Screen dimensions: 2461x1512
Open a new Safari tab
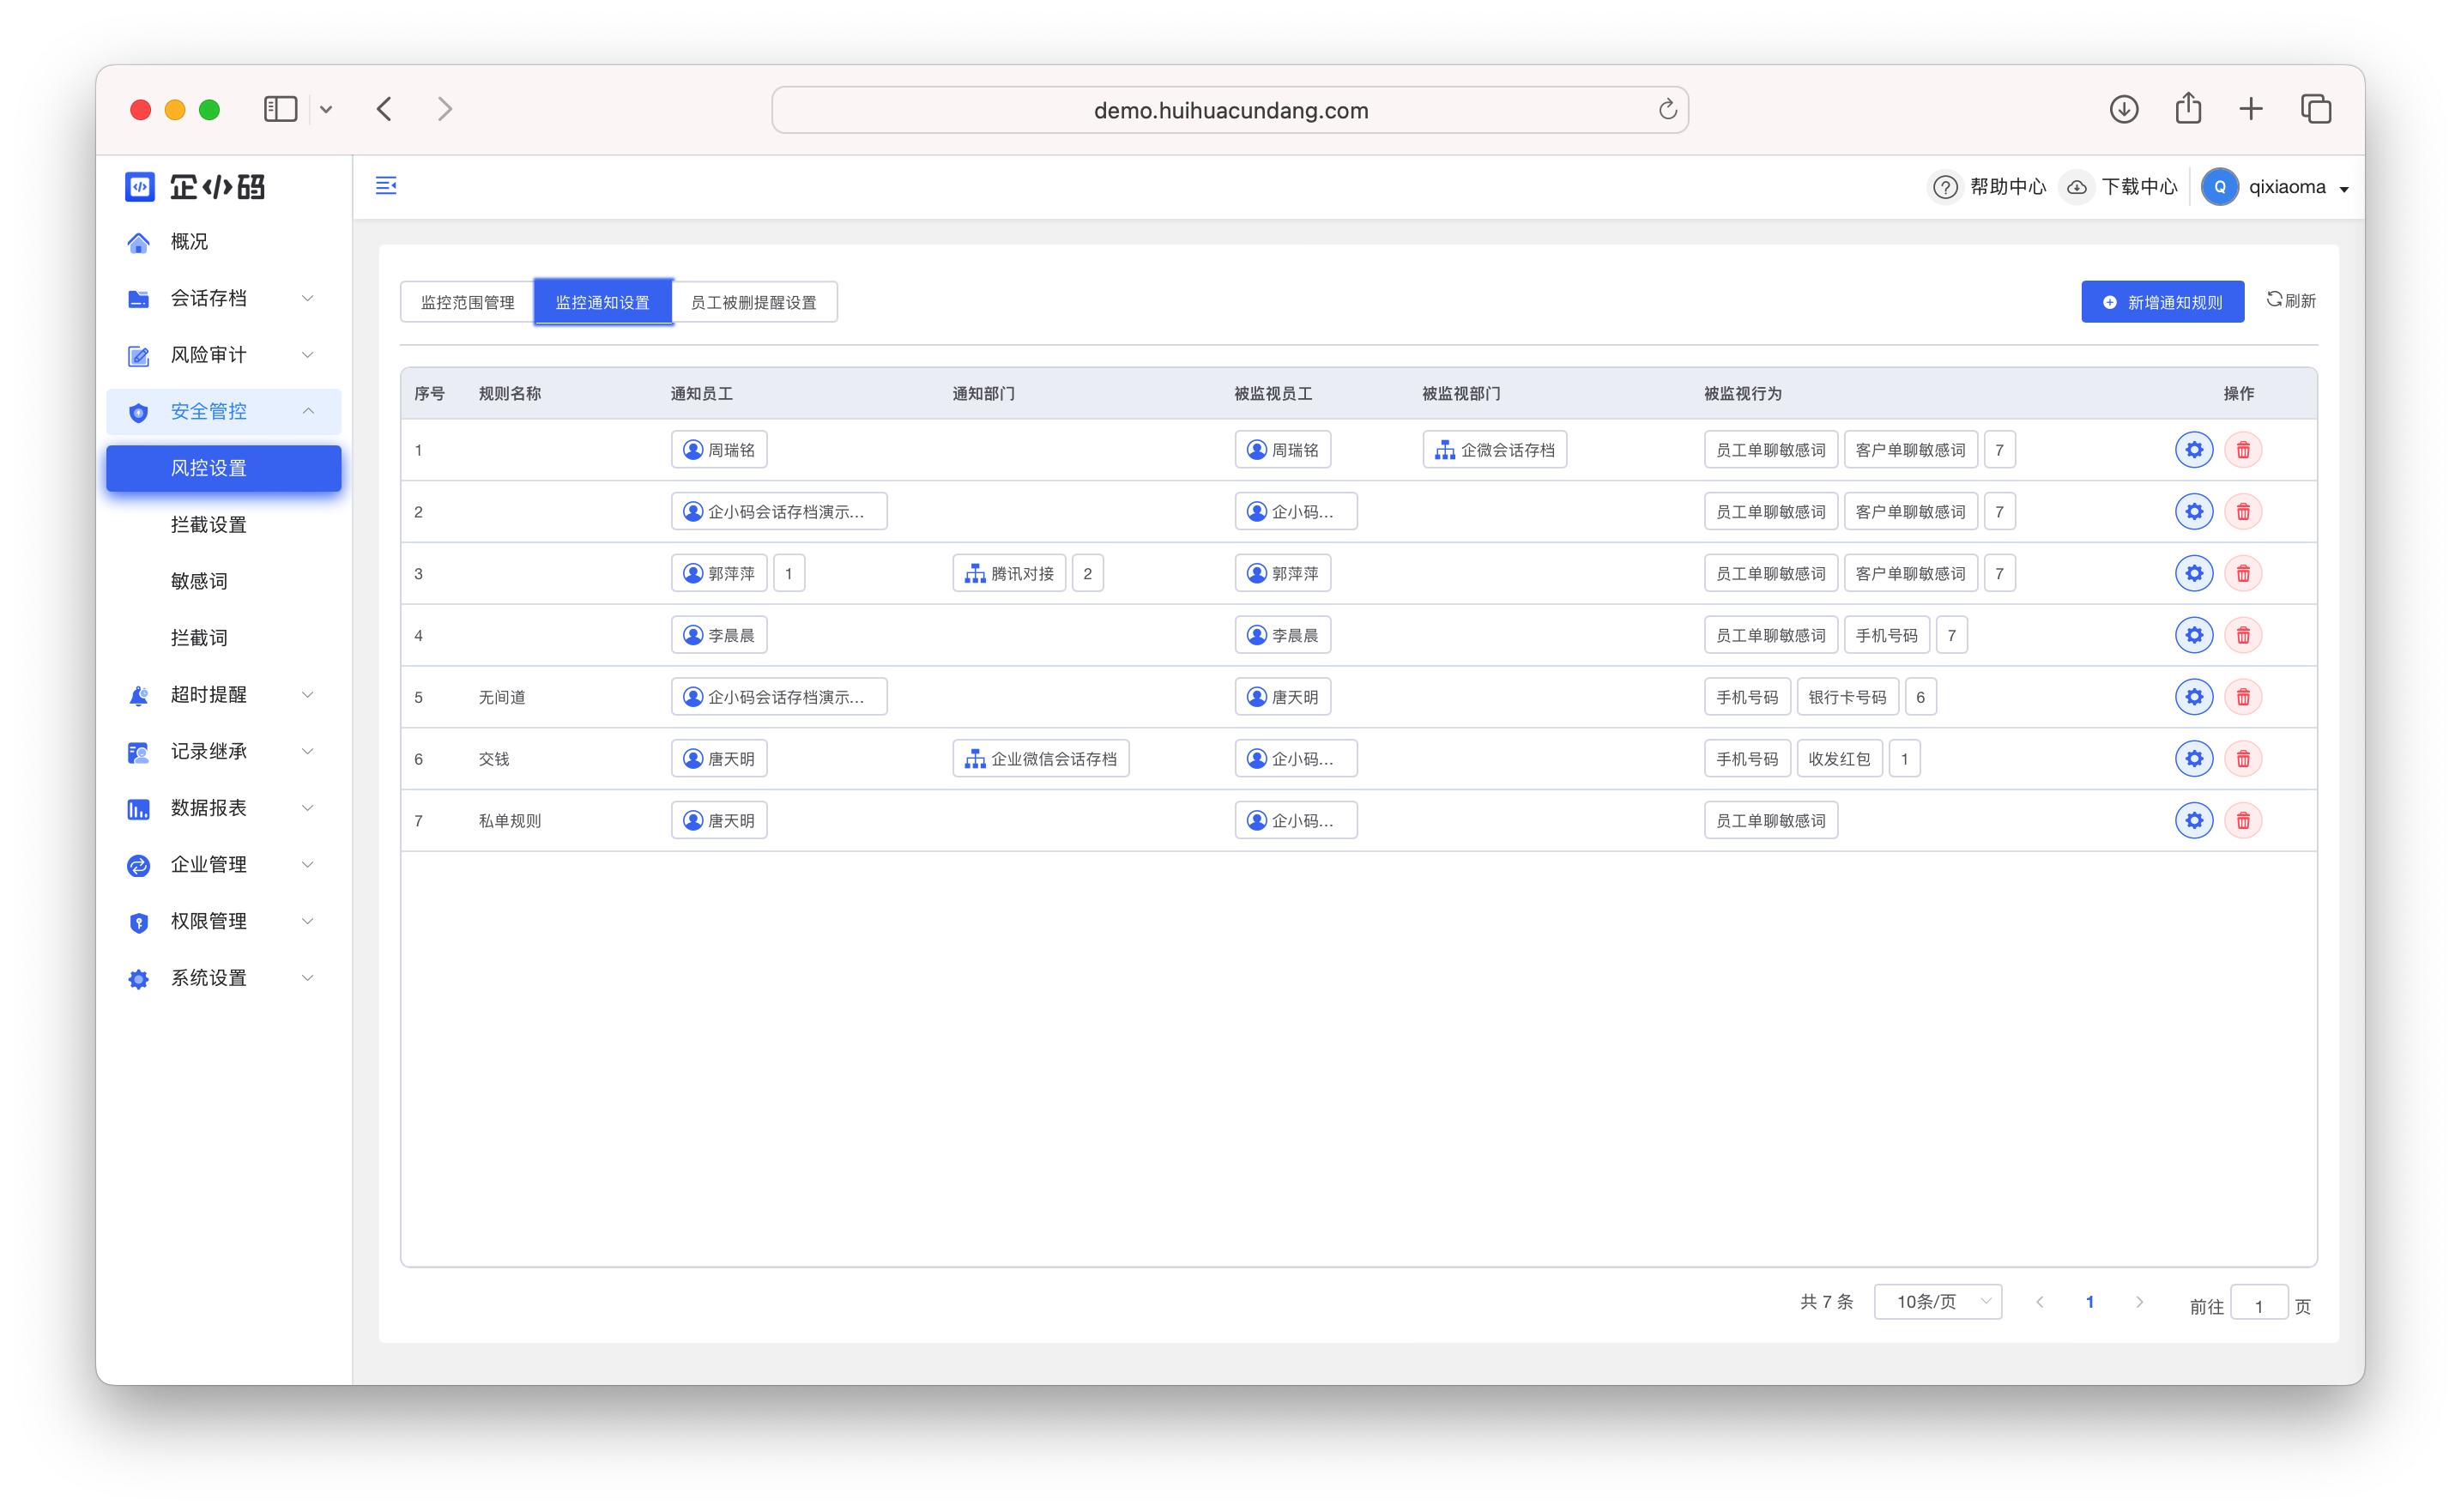tap(2250, 109)
